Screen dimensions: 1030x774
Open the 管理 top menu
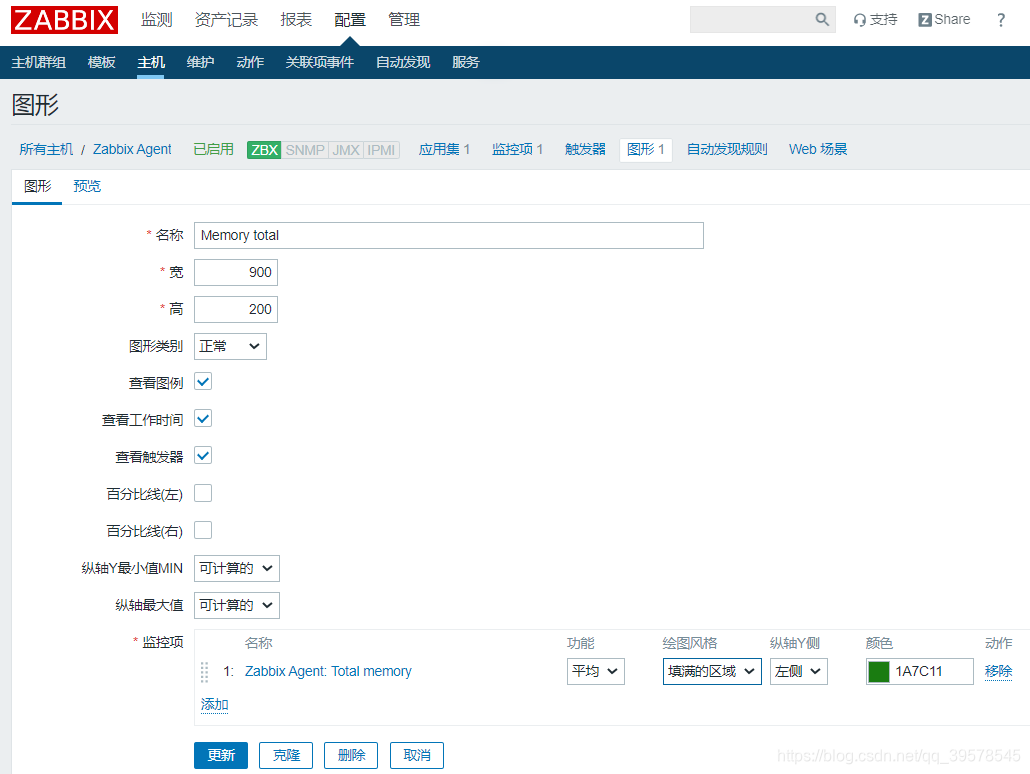(x=404, y=20)
